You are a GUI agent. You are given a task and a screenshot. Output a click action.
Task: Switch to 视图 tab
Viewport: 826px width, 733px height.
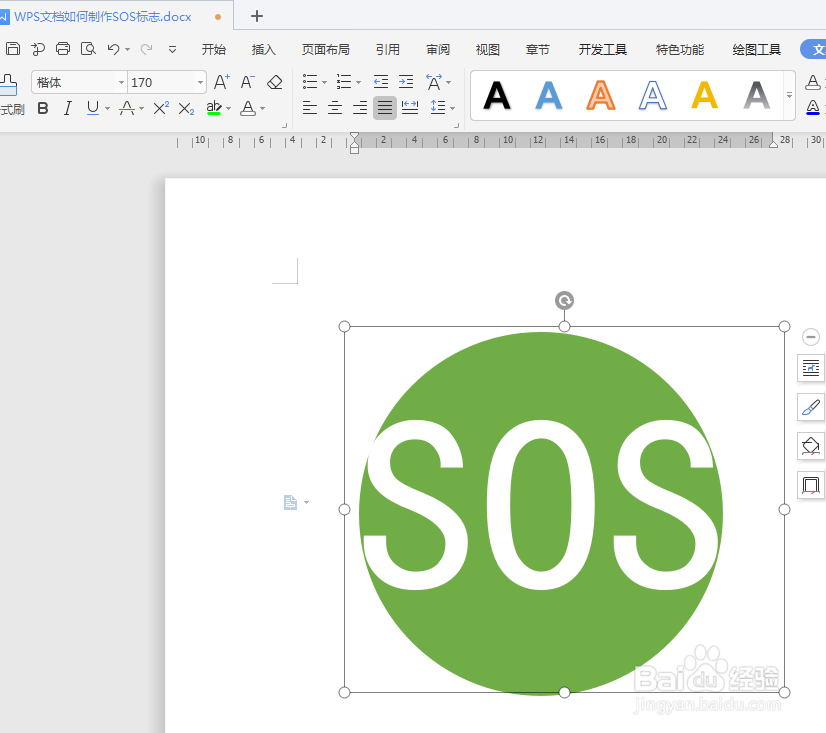tap(487, 50)
